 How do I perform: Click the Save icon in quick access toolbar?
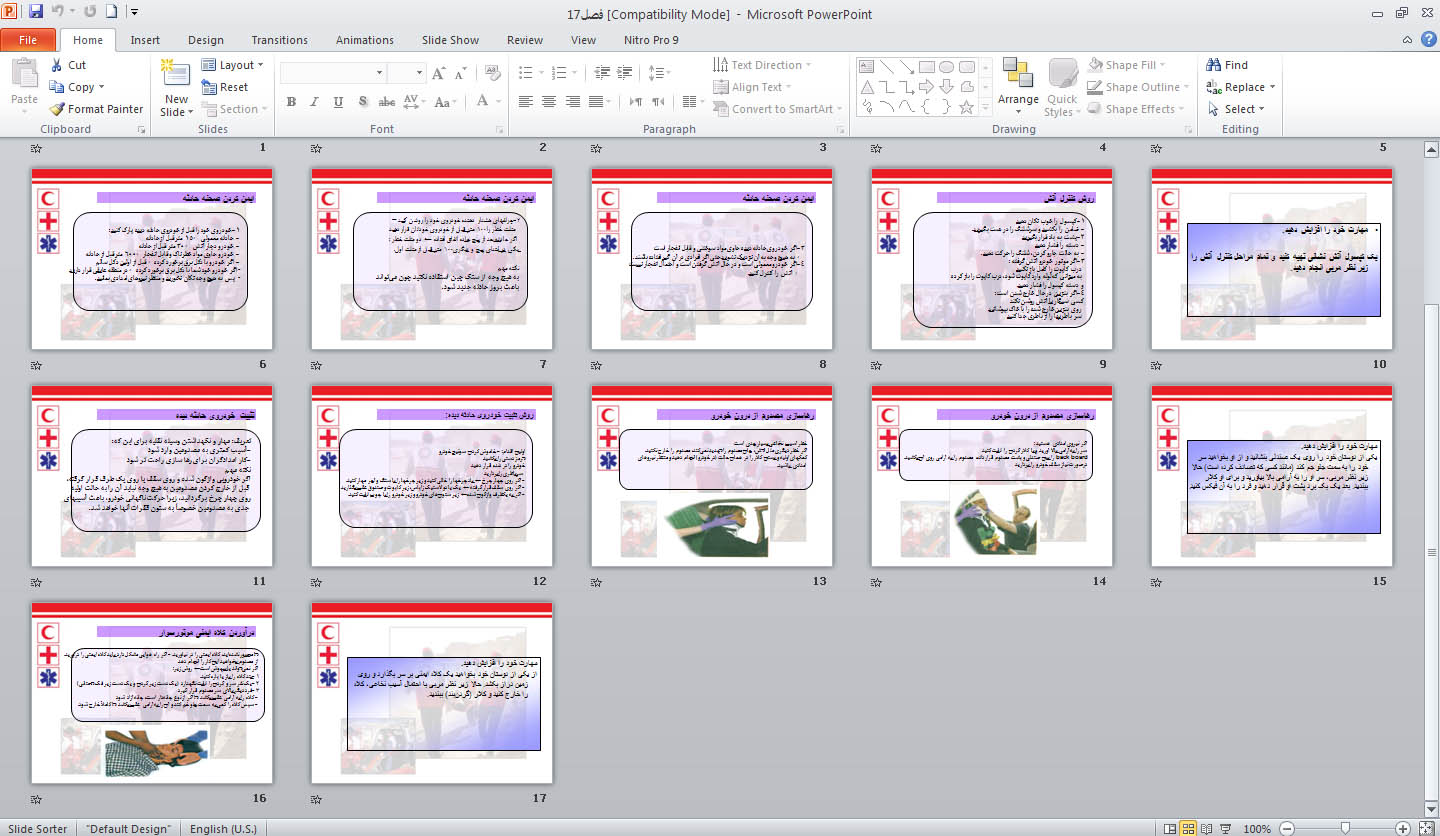click(36, 13)
